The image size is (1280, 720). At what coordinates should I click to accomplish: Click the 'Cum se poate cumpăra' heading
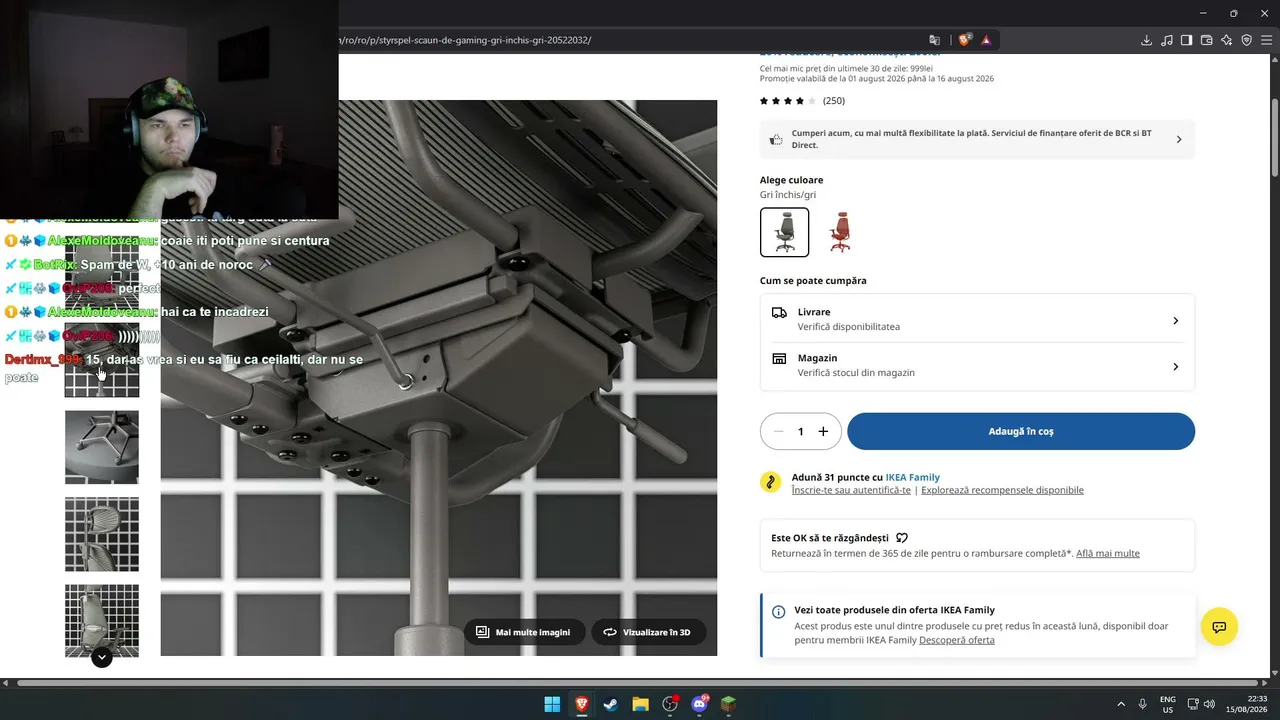click(813, 281)
